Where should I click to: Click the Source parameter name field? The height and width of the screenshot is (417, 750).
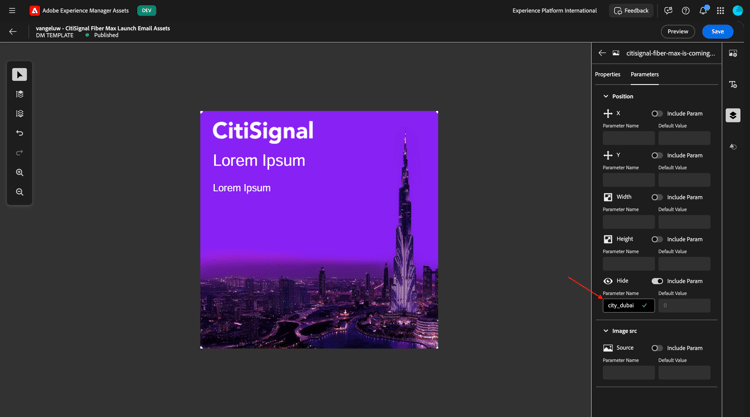[x=629, y=373]
